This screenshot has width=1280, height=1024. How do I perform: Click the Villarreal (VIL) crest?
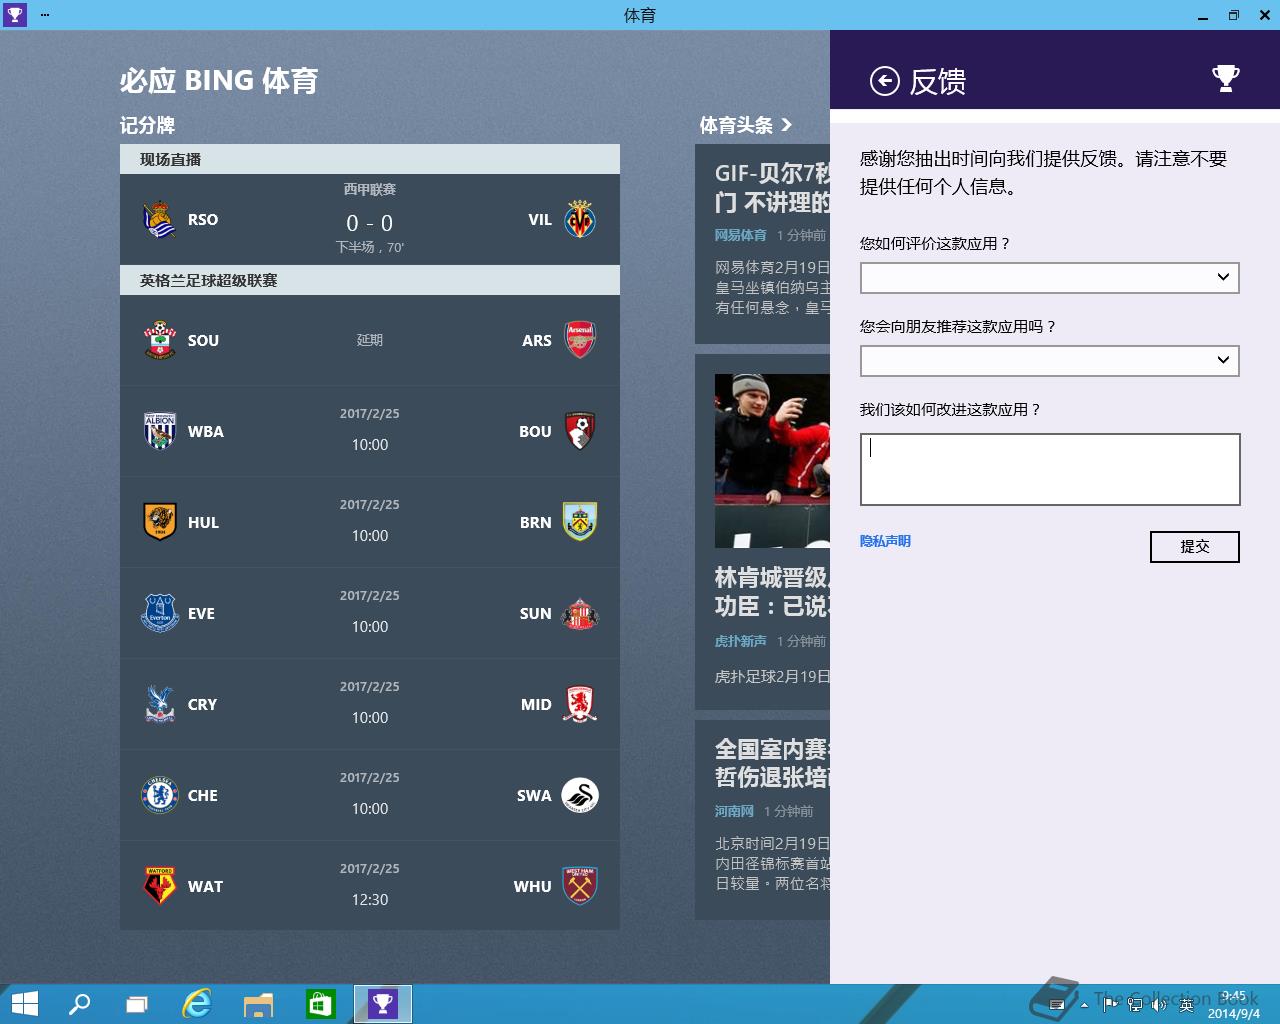pyautogui.click(x=580, y=220)
